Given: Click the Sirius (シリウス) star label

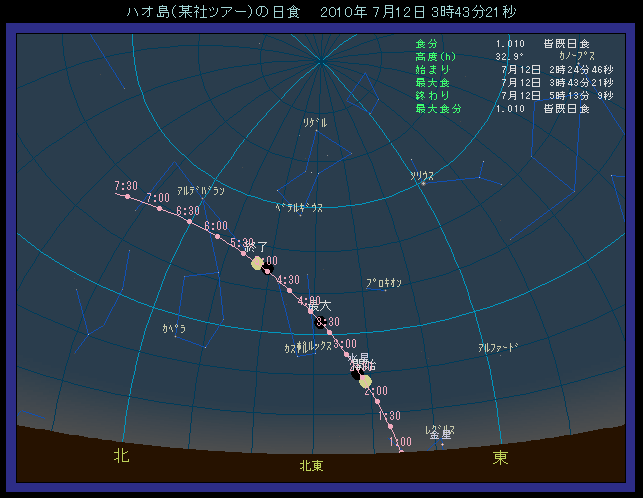Looking at the screenshot, I should [x=422, y=175].
